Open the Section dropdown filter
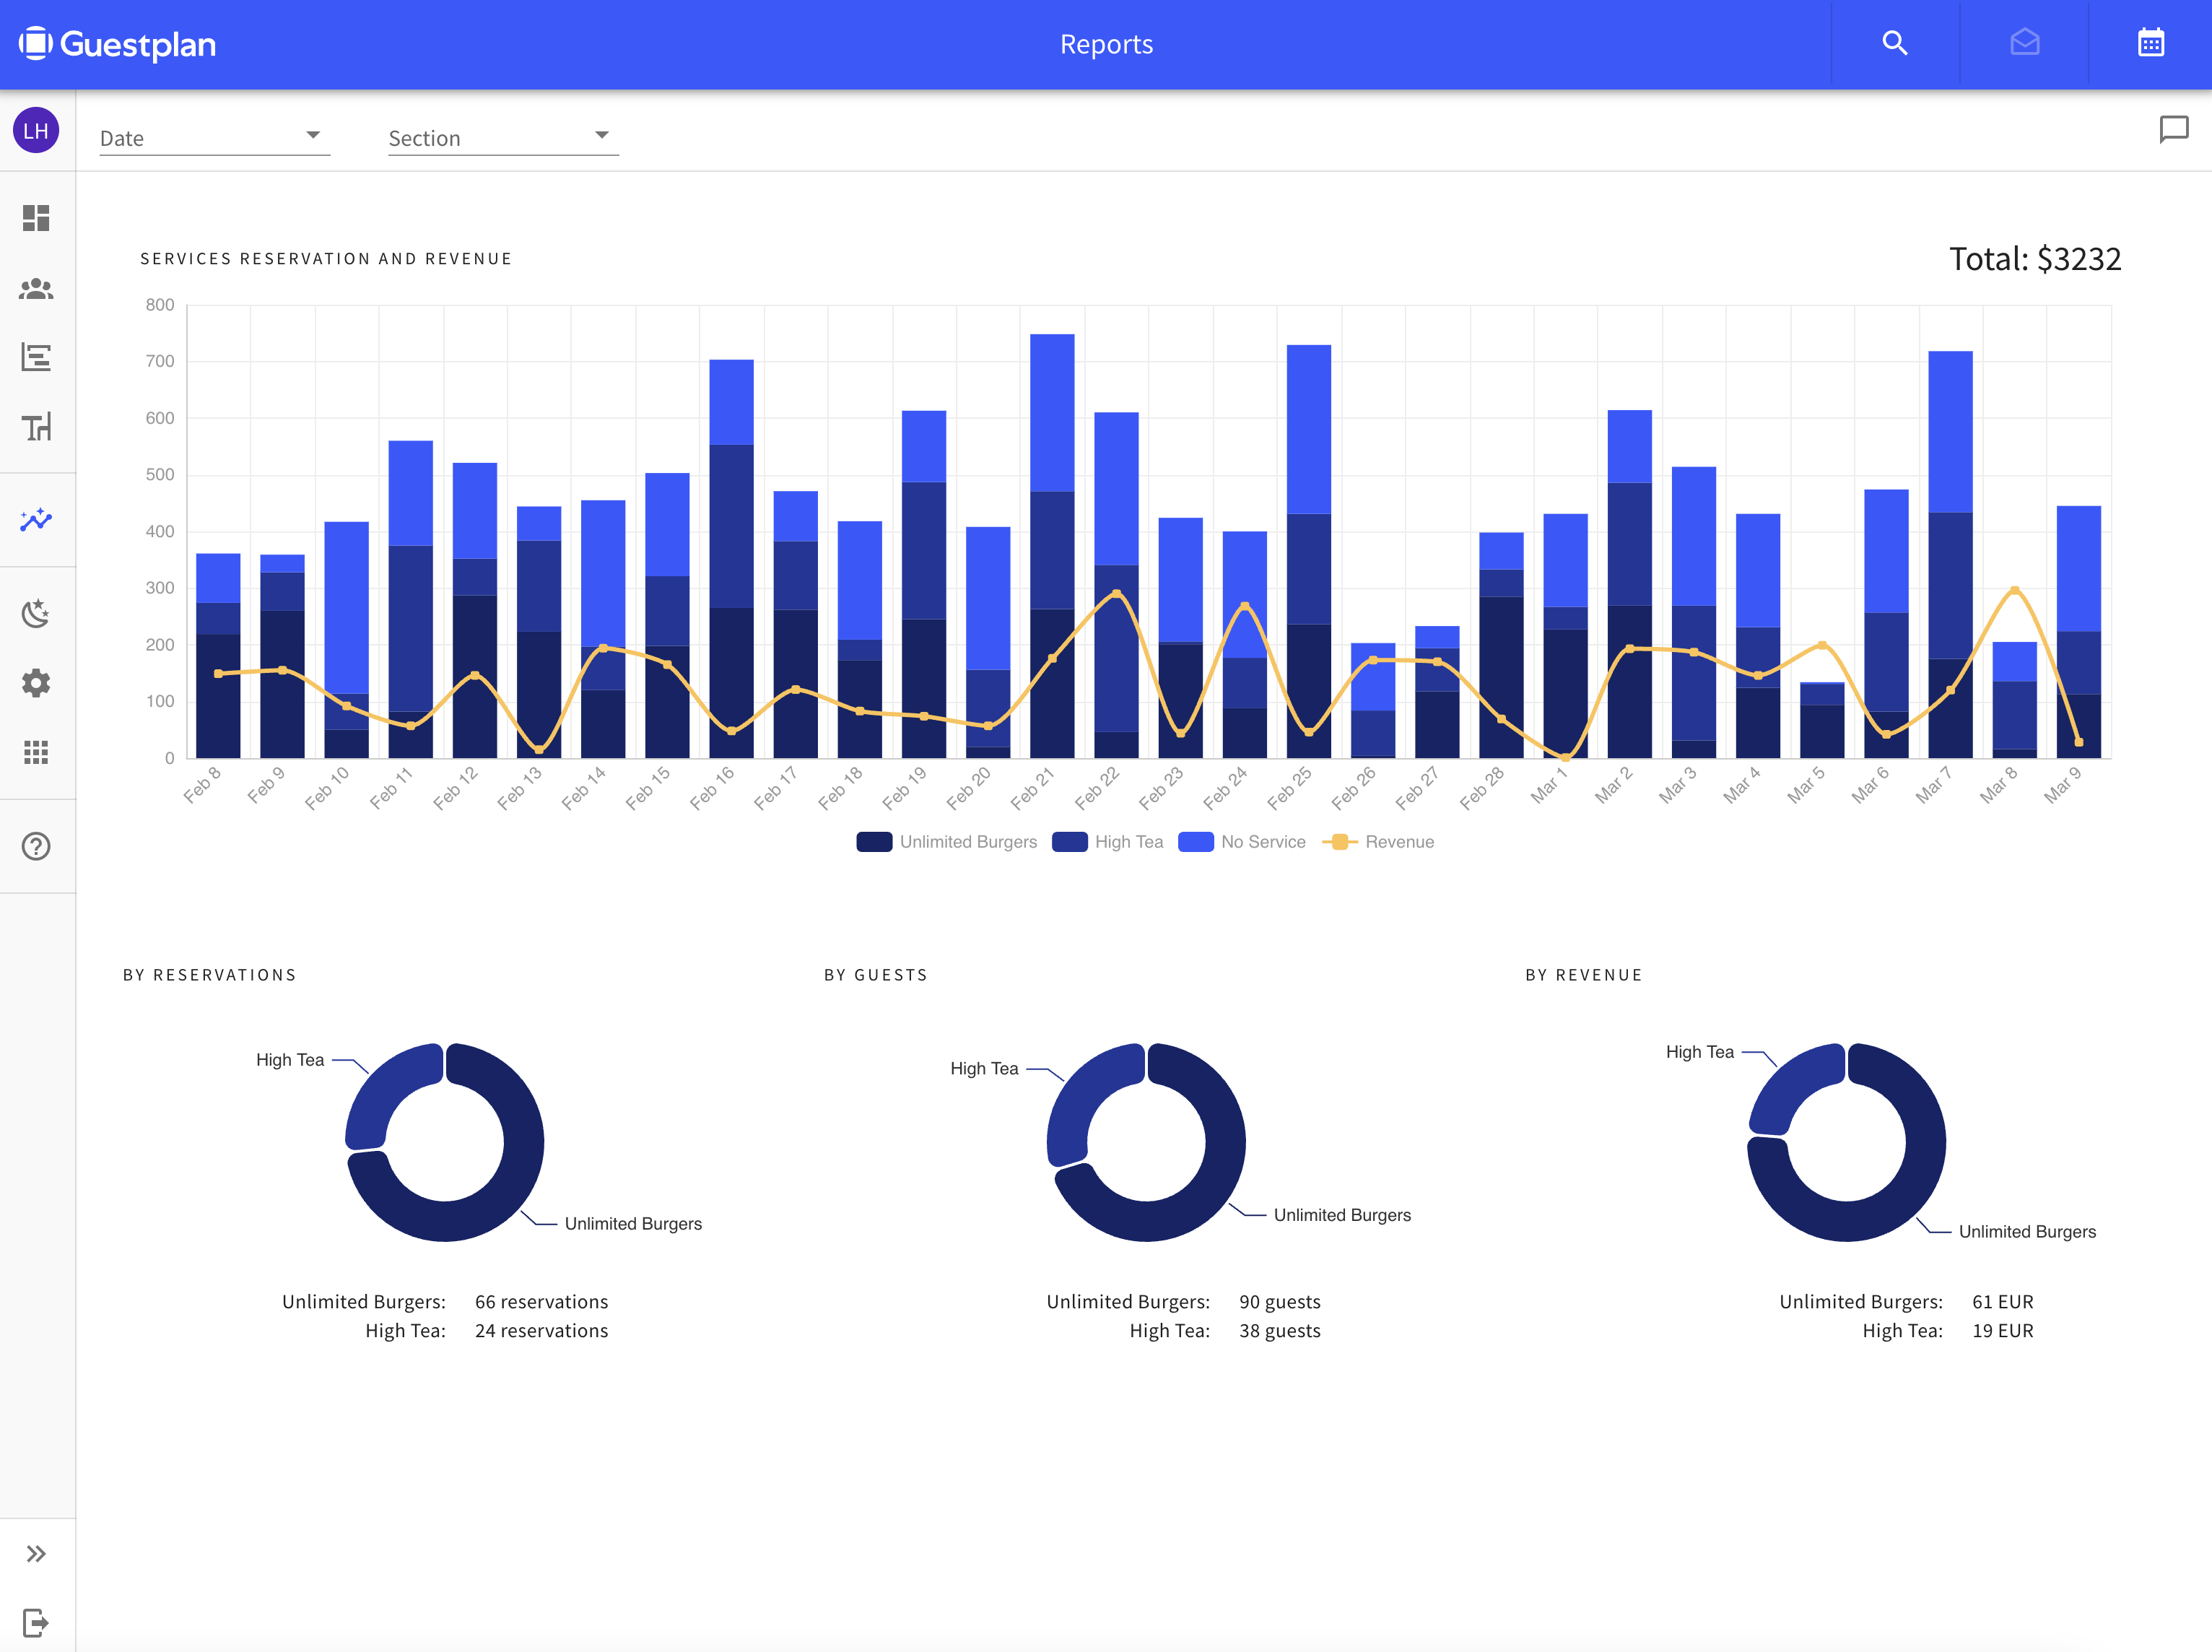2212x1652 pixels. pyautogui.click(x=502, y=138)
